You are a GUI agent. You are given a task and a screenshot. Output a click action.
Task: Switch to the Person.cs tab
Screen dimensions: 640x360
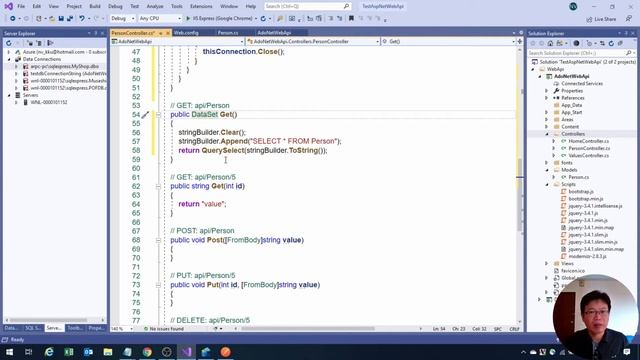click(x=228, y=33)
